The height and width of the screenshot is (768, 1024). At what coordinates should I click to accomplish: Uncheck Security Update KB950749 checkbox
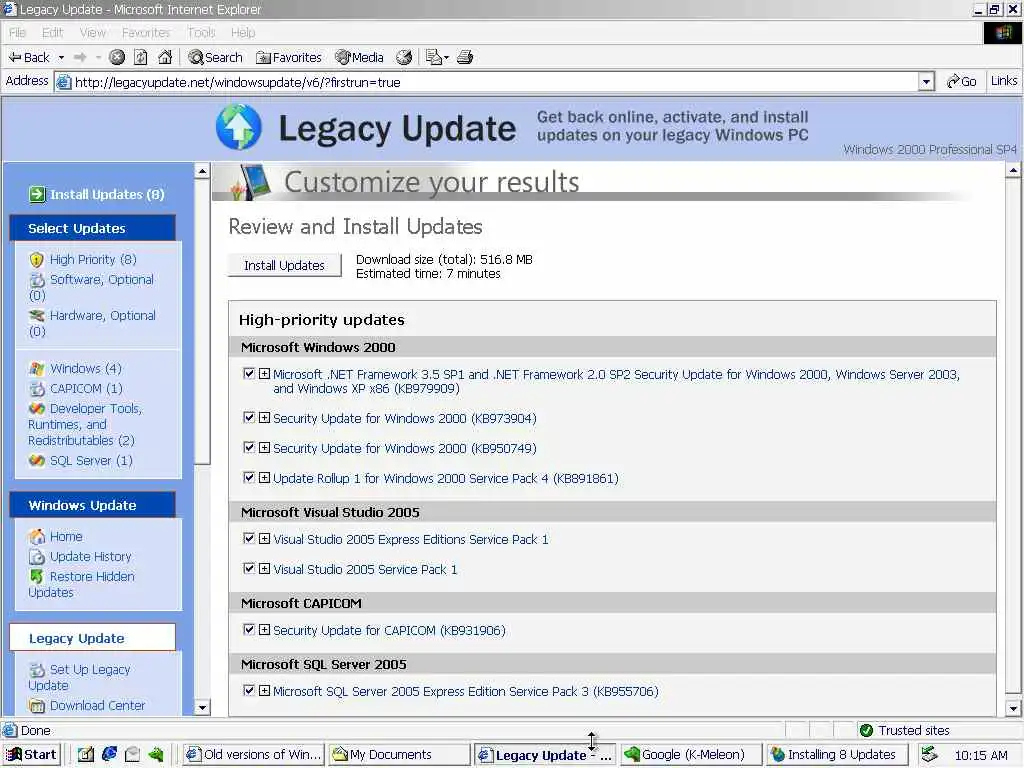(249, 447)
